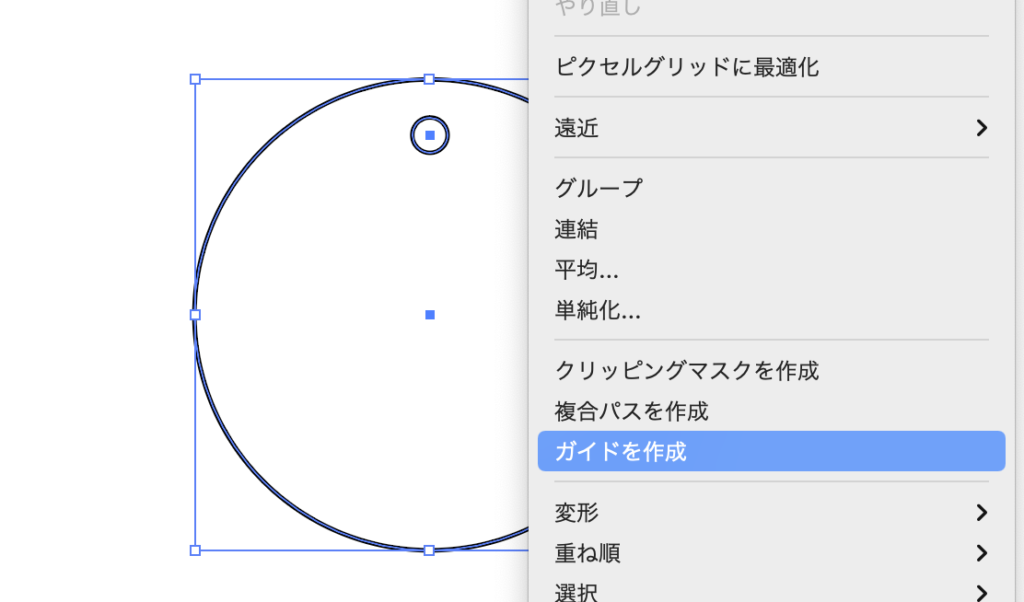Click the circle's center anchor point
Image resolution: width=1024 pixels, height=602 pixels.
pos(429,315)
